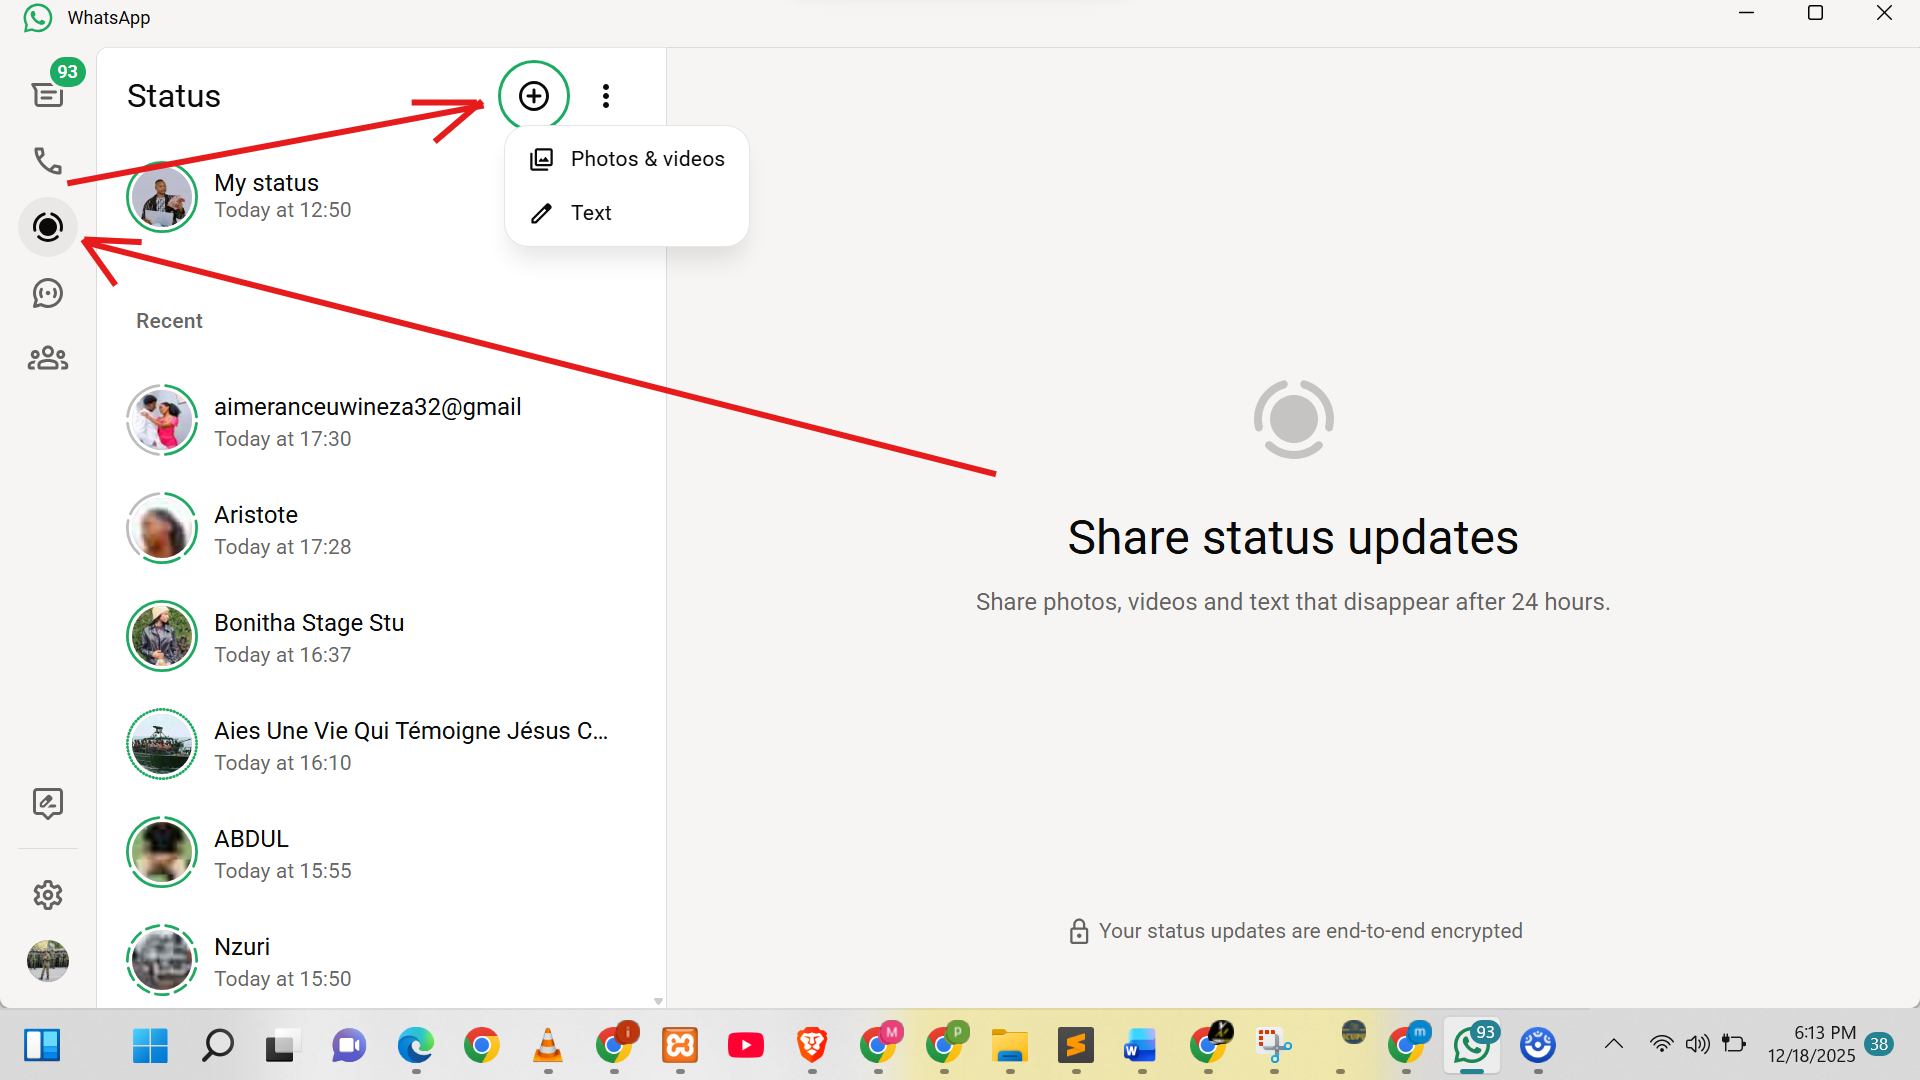Viewport: 1920px width, 1080px height.
Task: Select the Status icon in the sidebar
Action: click(x=48, y=227)
